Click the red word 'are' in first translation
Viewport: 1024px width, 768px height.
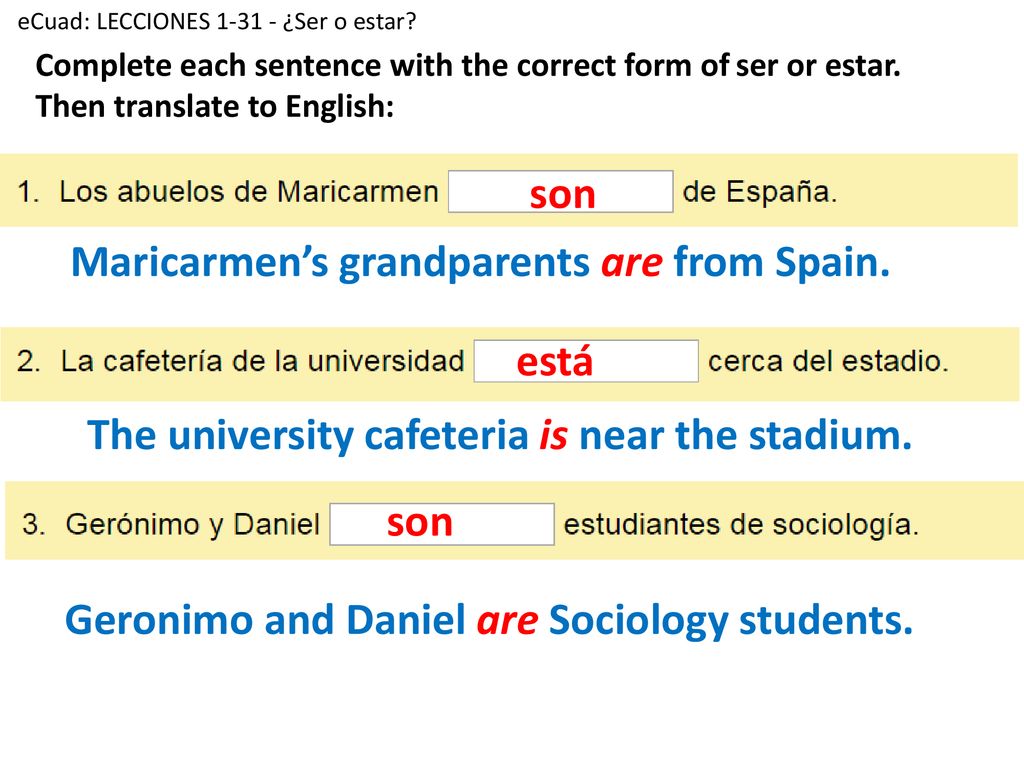tap(632, 263)
